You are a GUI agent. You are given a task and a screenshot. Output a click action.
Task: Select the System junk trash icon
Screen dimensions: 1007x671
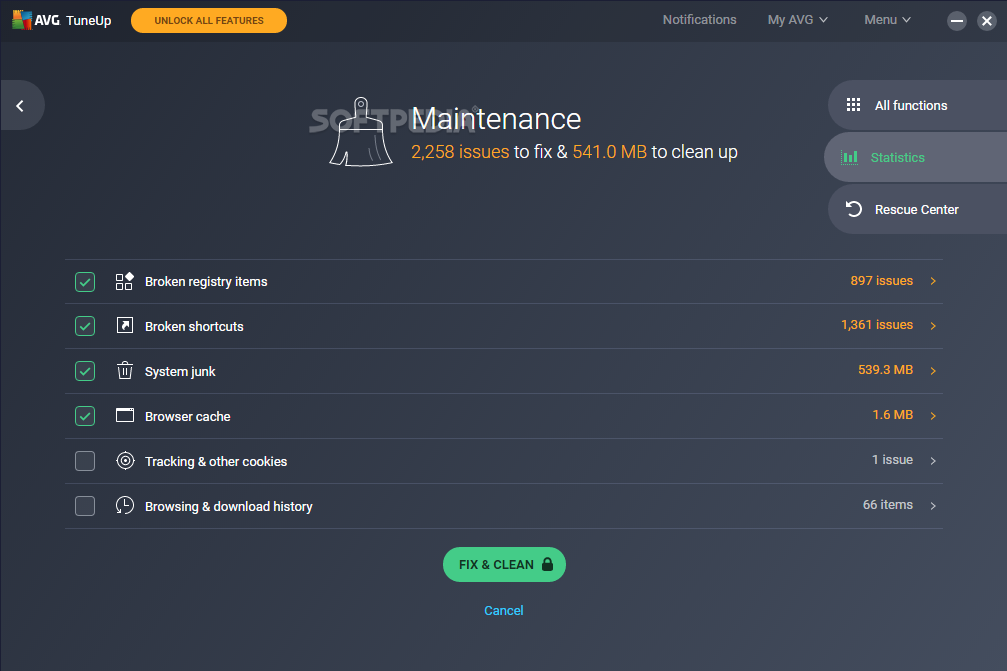point(124,370)
